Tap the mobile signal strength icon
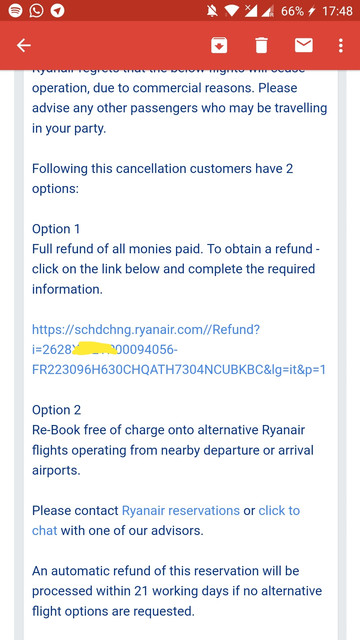The height and width of the screenshot is (640, 360). click(267, 11)
